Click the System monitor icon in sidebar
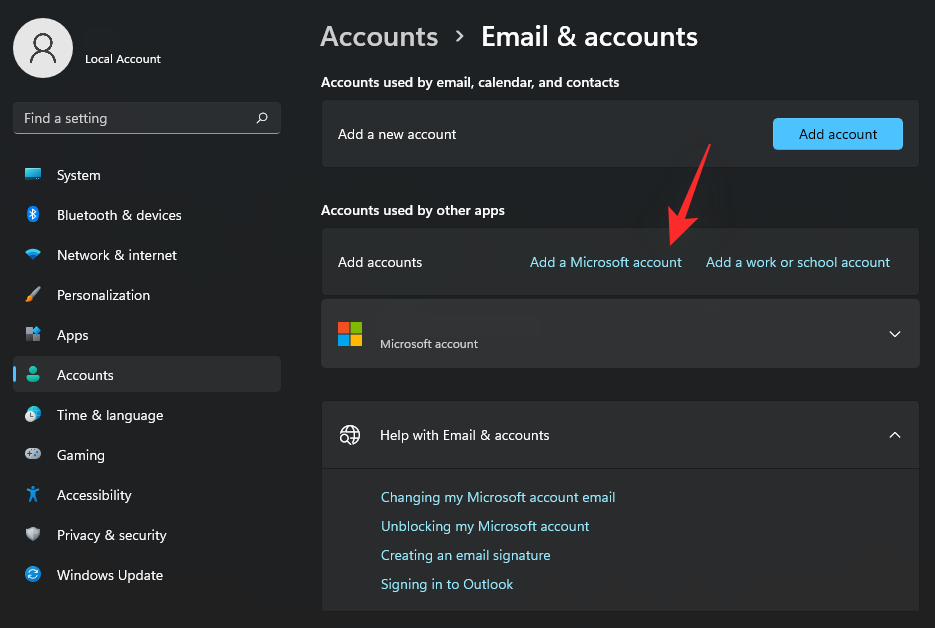935x628 pixels. (x=33, y=175)
